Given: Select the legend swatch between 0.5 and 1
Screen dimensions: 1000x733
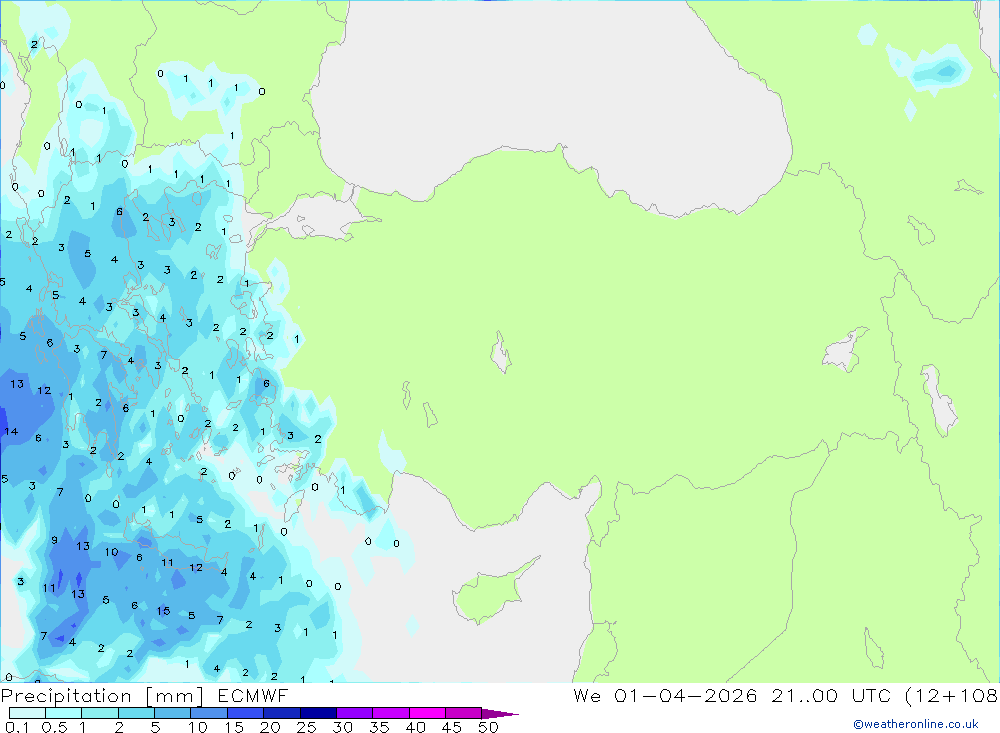Looking at the screenshot, I should (63, 713).
